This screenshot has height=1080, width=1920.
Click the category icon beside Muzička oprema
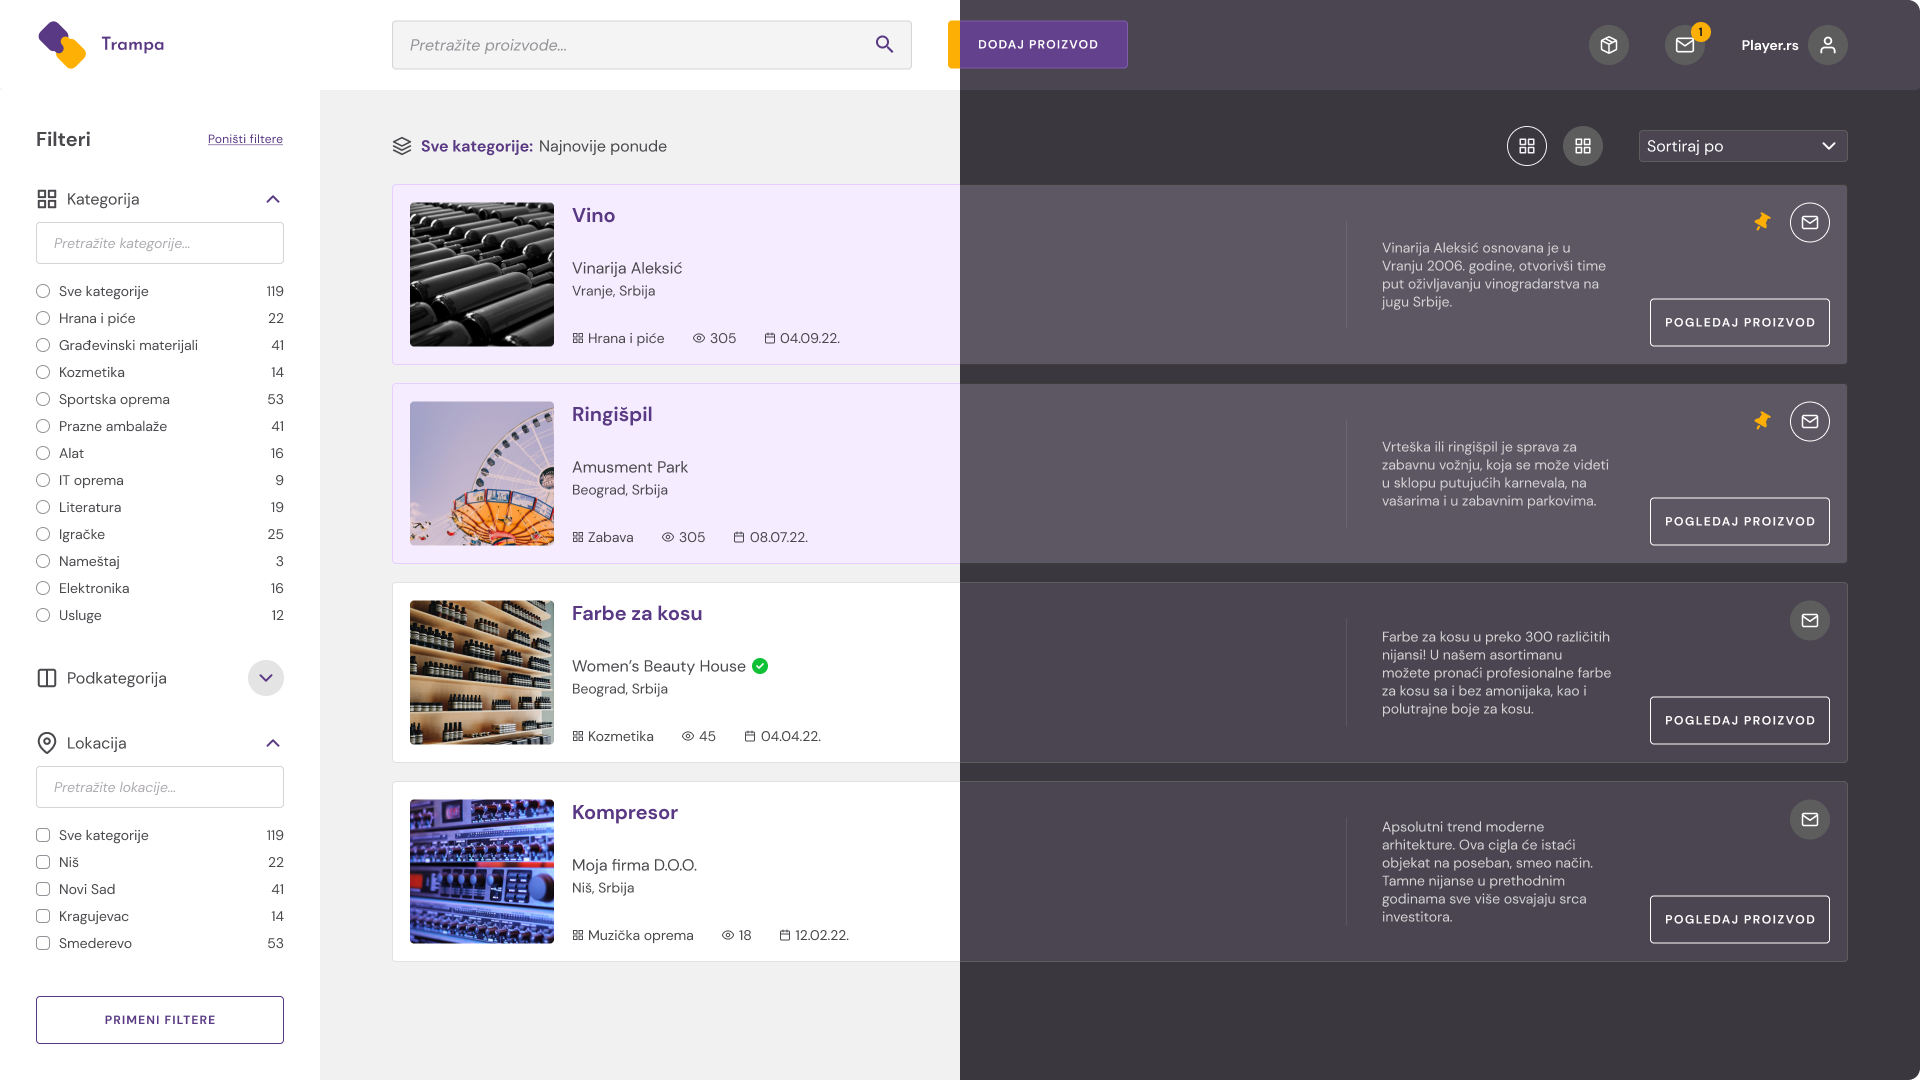click(578, 935)
